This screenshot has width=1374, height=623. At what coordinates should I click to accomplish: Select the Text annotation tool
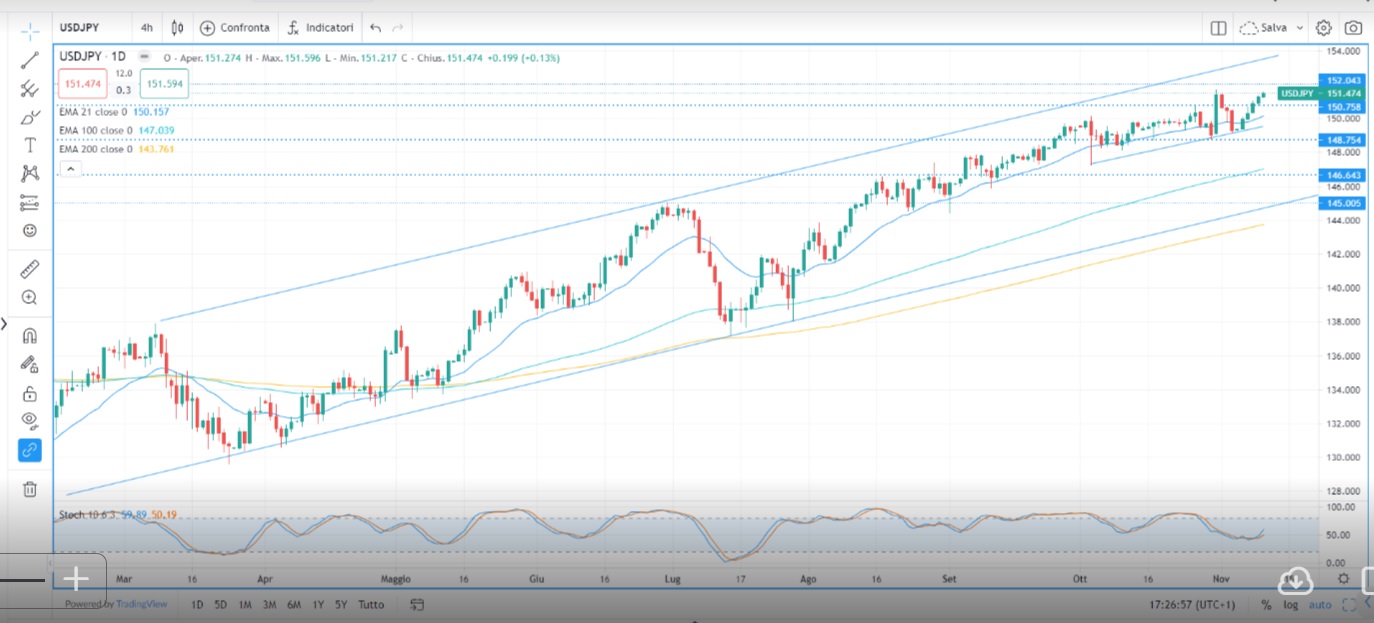(28, 144)
